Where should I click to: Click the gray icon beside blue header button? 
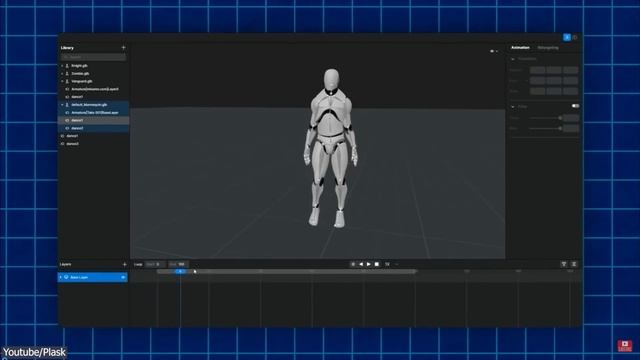[x=575, y=38]
